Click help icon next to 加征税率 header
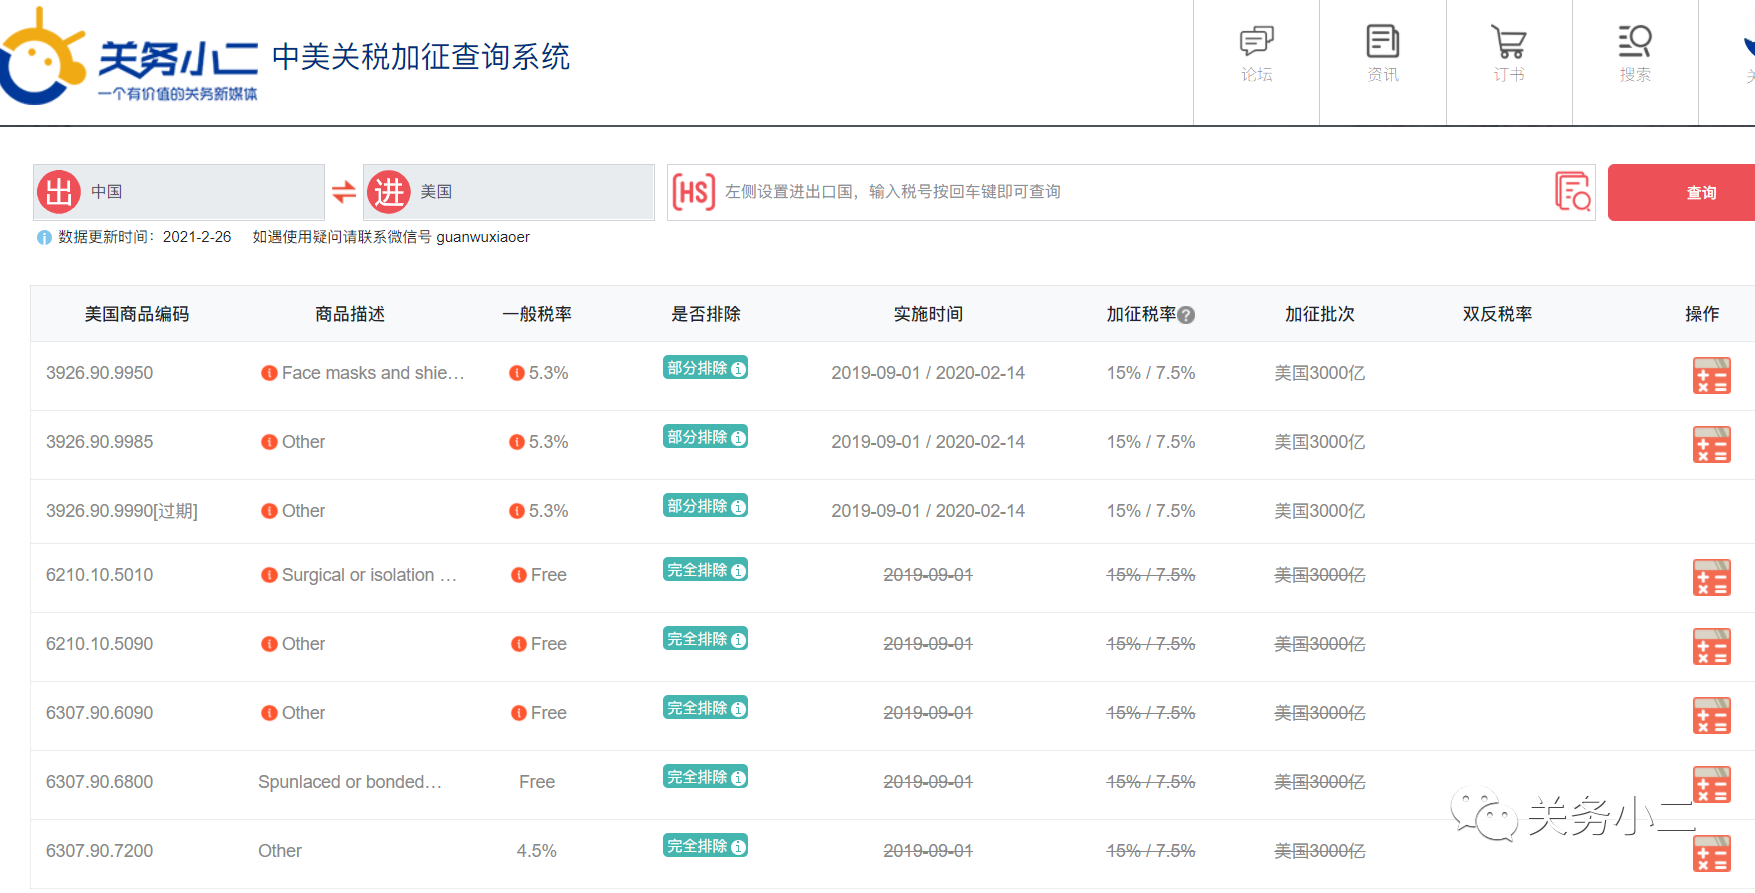The height and width of the screenshot is (893, 1755). pos(1186,315)
